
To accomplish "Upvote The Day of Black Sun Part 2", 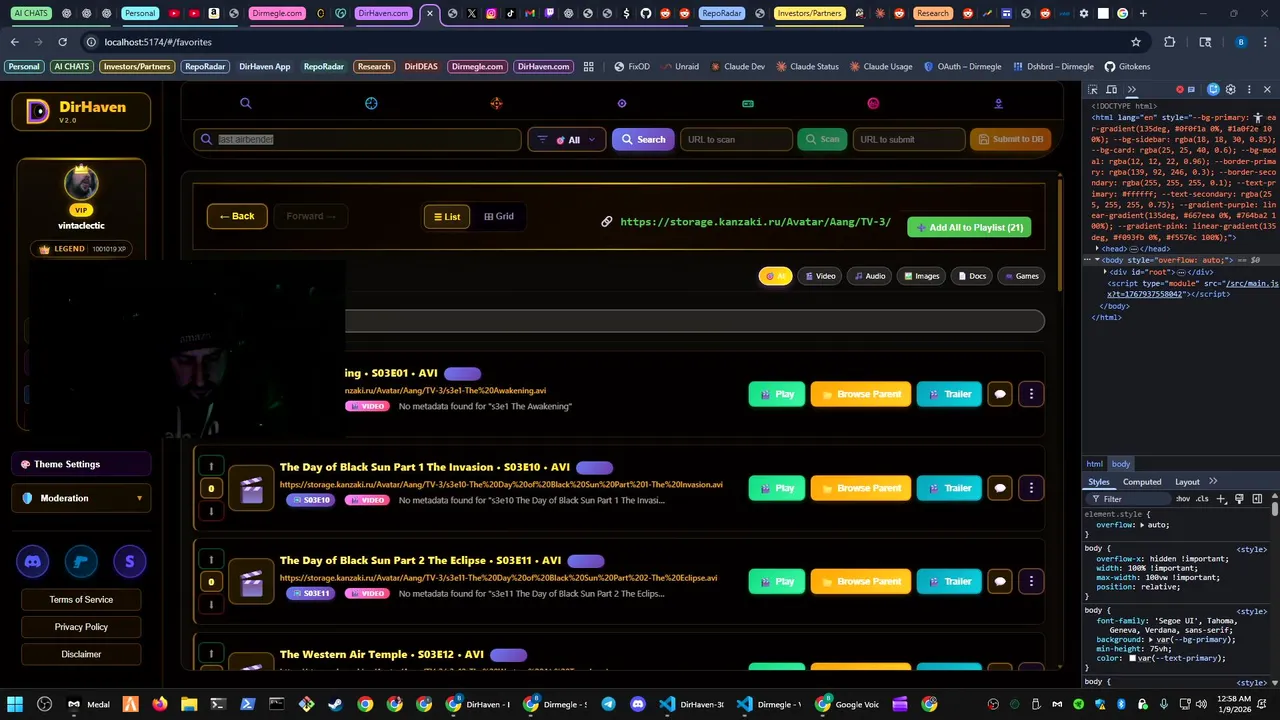I will coord(211,559).
